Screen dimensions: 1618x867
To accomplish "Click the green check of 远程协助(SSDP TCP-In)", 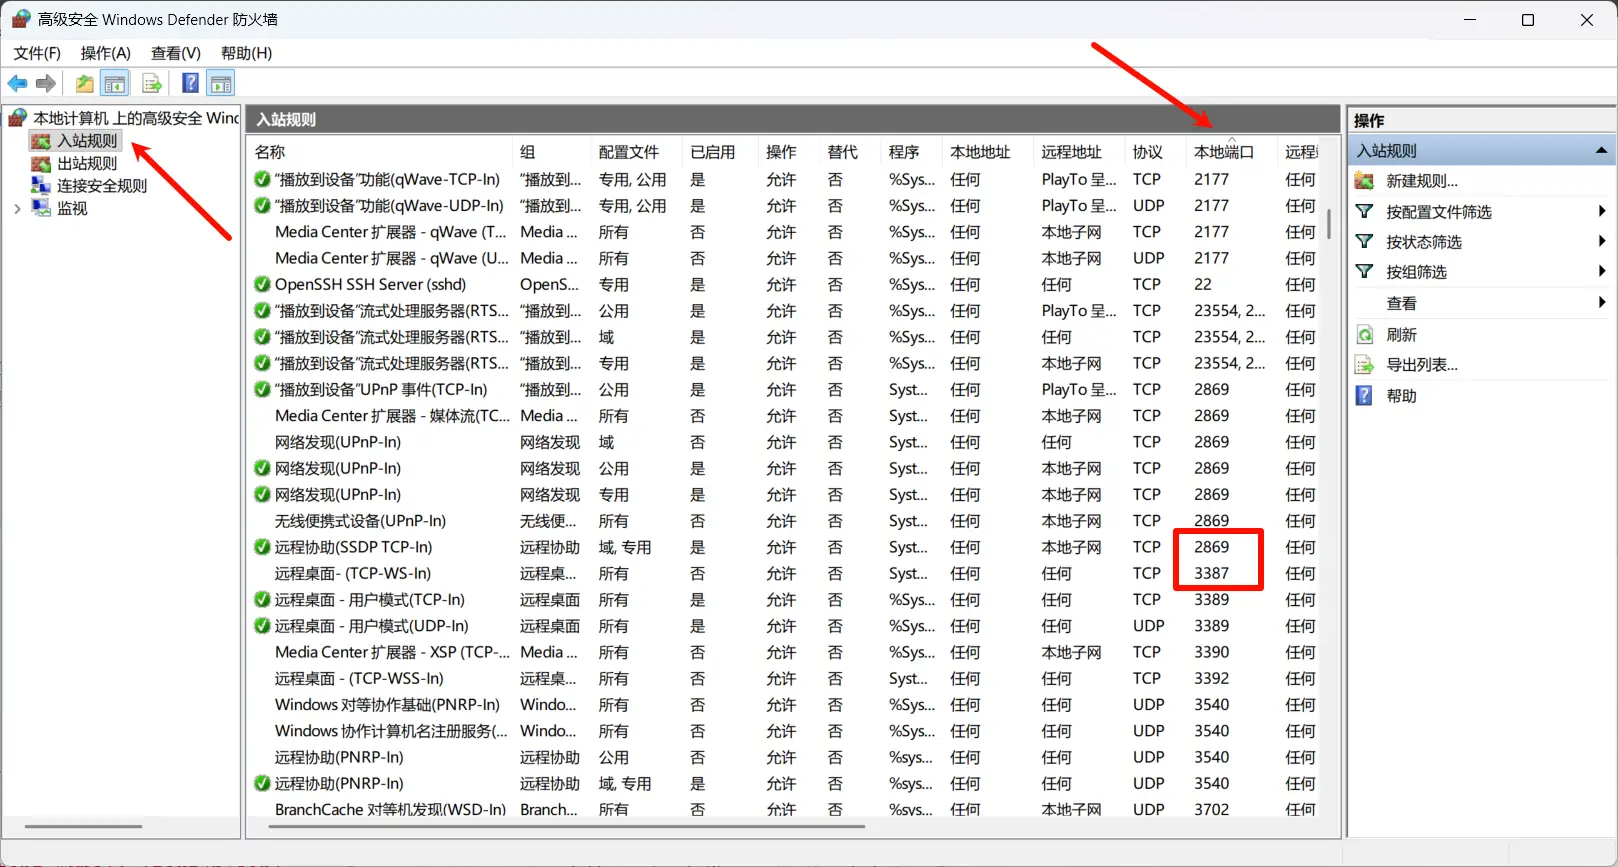I will coord(262,547).
